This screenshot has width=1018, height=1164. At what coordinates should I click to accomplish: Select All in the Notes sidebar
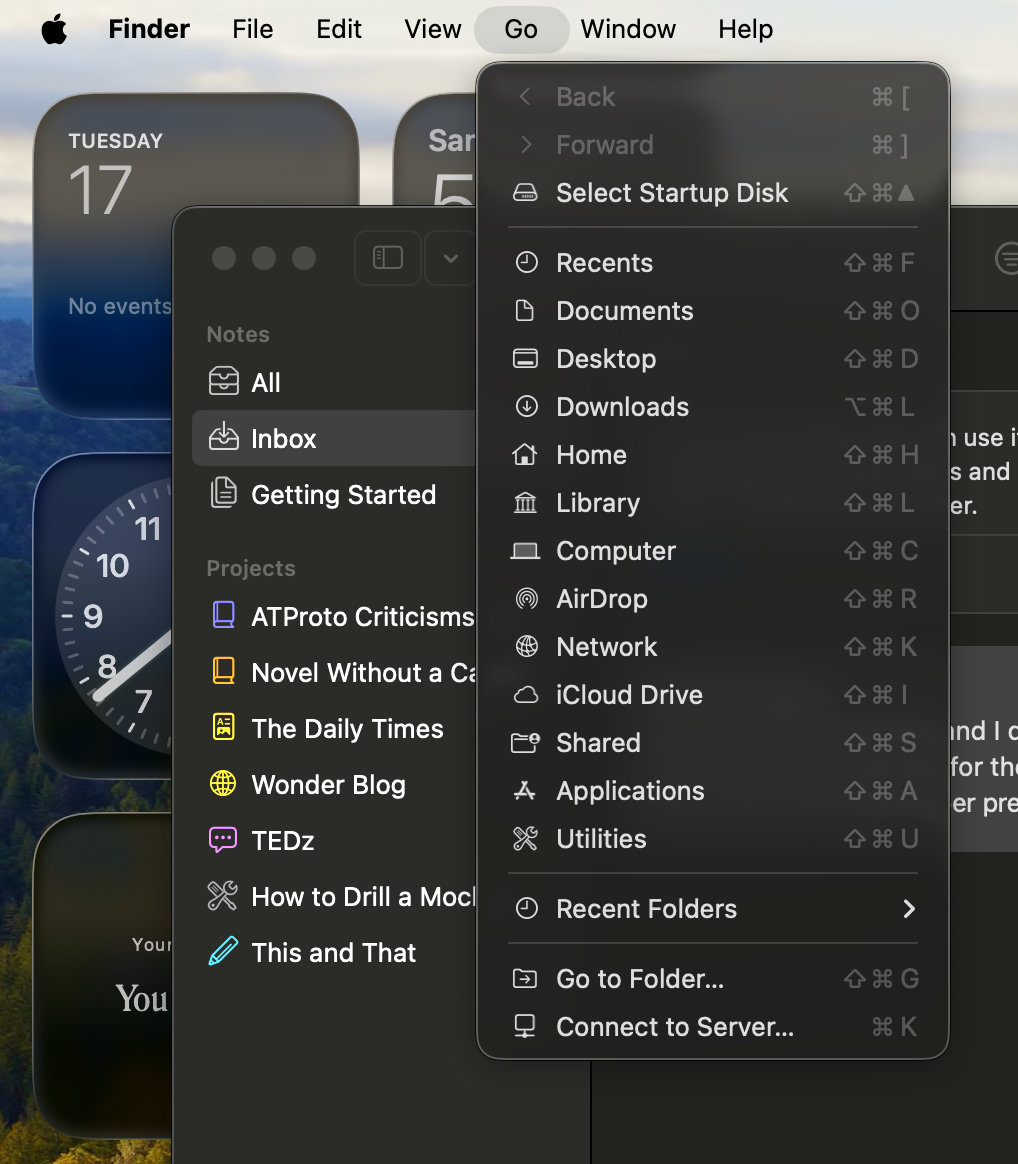[x=334, y=382]
